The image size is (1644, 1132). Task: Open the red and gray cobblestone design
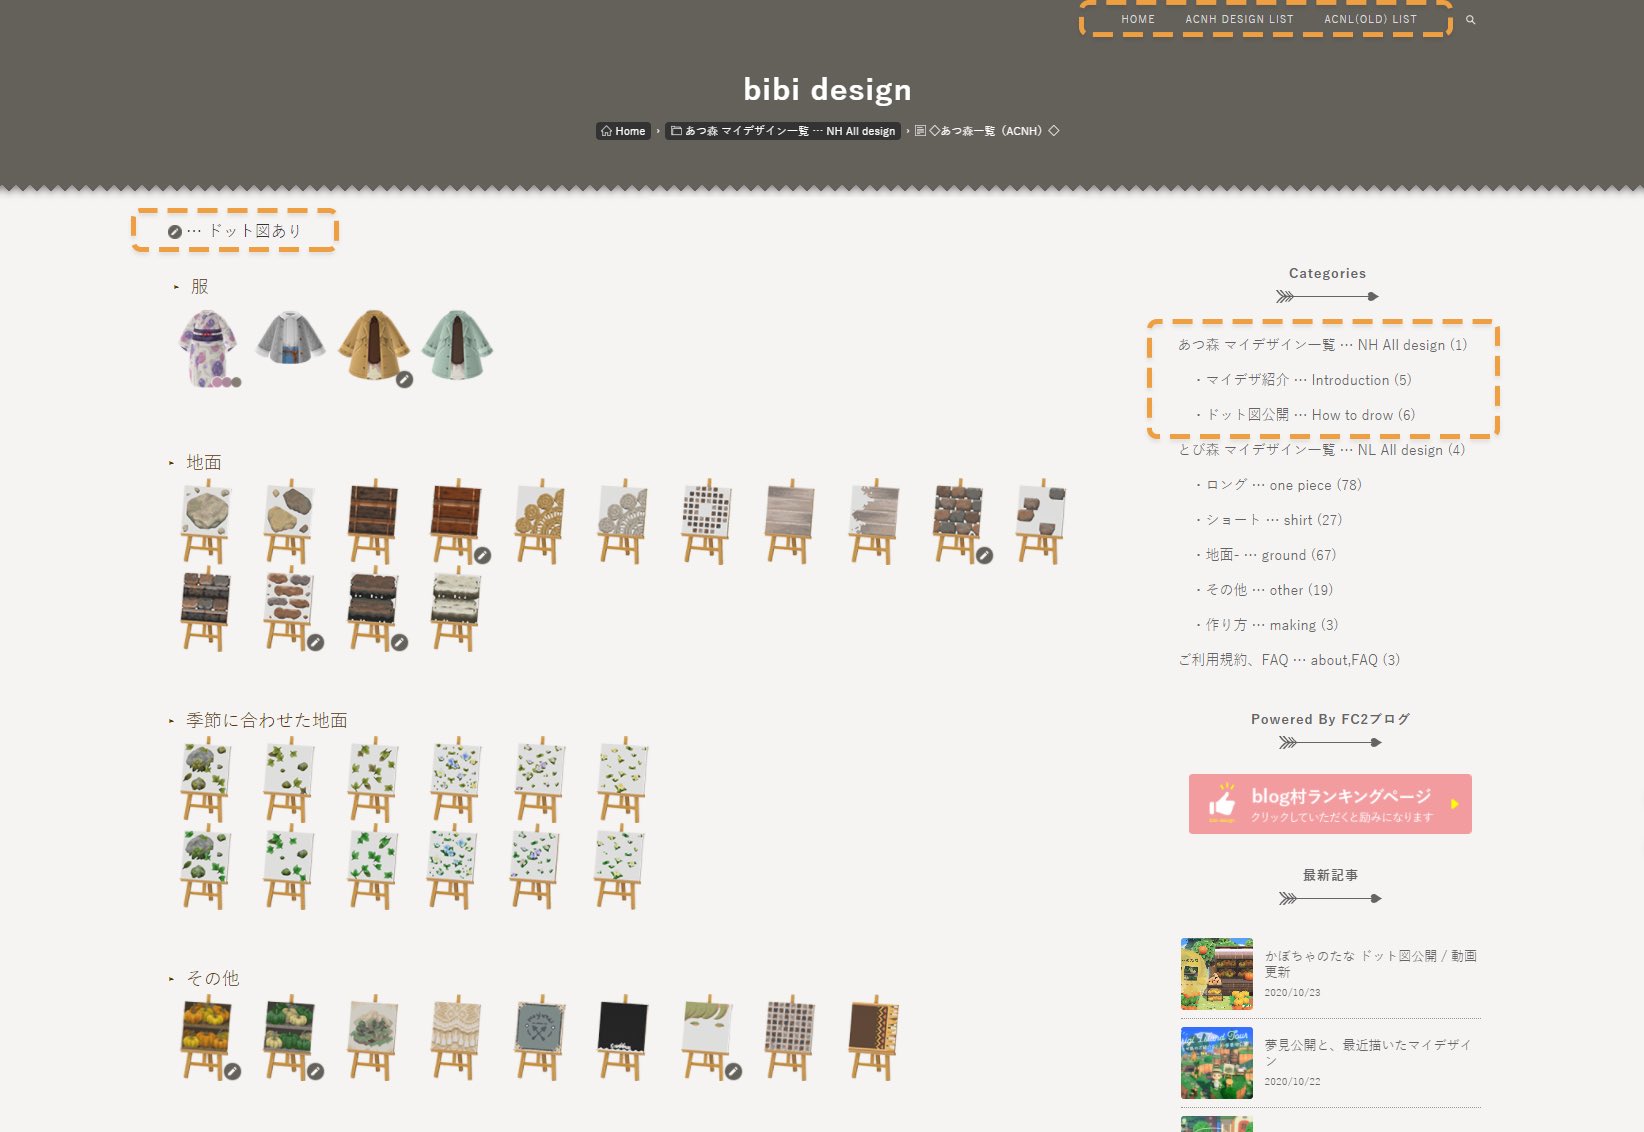pyautogui.click(x=957, y=521)
